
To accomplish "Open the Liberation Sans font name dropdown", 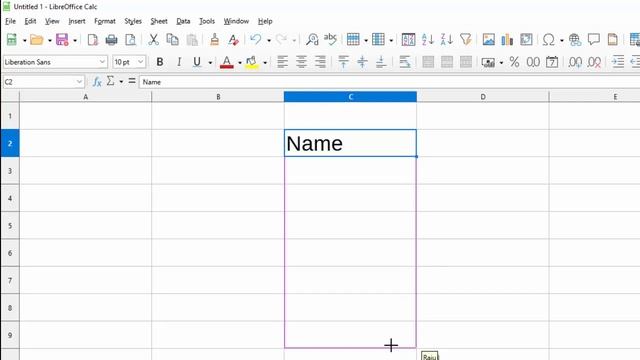I will [102, 62].
